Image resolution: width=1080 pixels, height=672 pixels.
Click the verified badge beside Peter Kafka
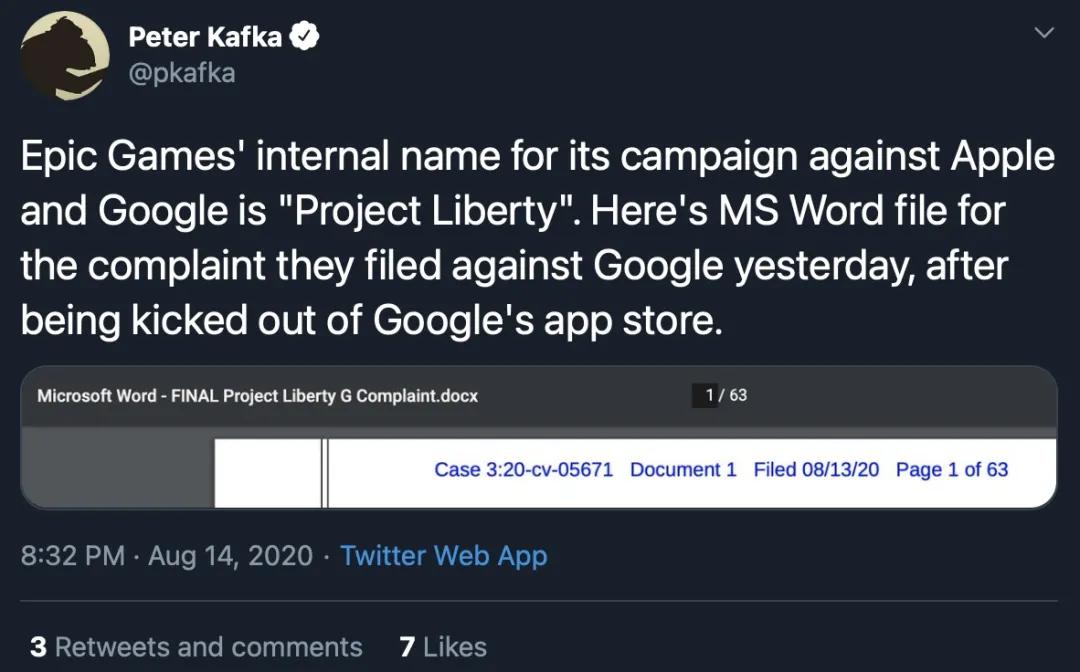[304, 38]
